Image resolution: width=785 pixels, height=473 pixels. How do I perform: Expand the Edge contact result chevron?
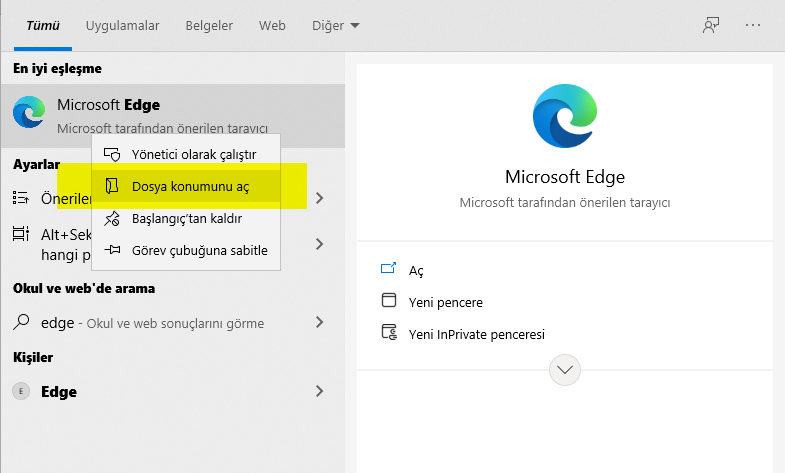[x=319, y=391]
